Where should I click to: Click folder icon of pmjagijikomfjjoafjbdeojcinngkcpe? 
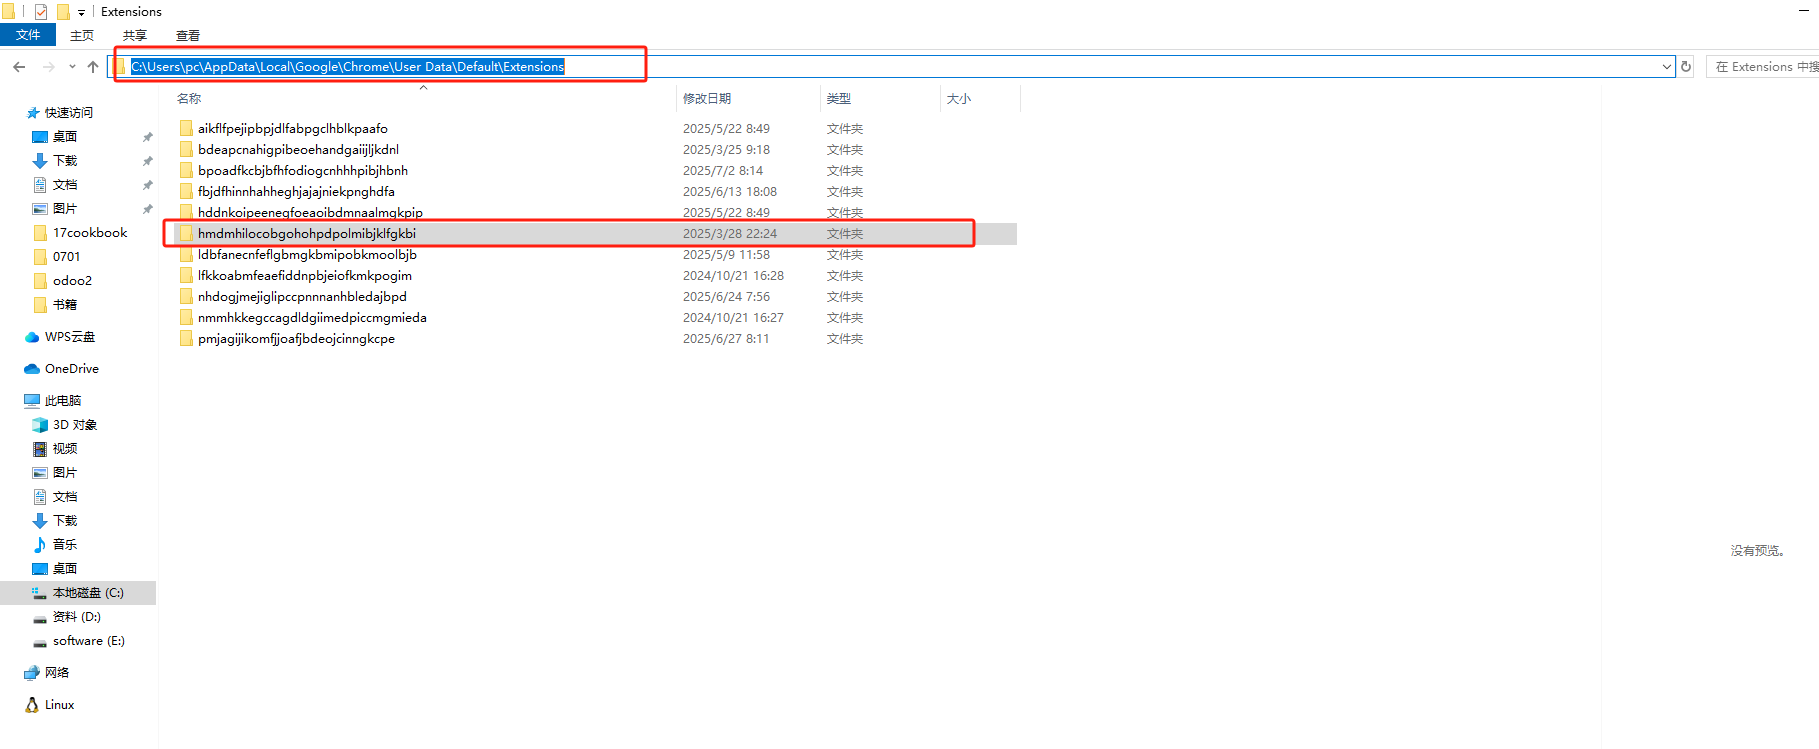[186, 338]
